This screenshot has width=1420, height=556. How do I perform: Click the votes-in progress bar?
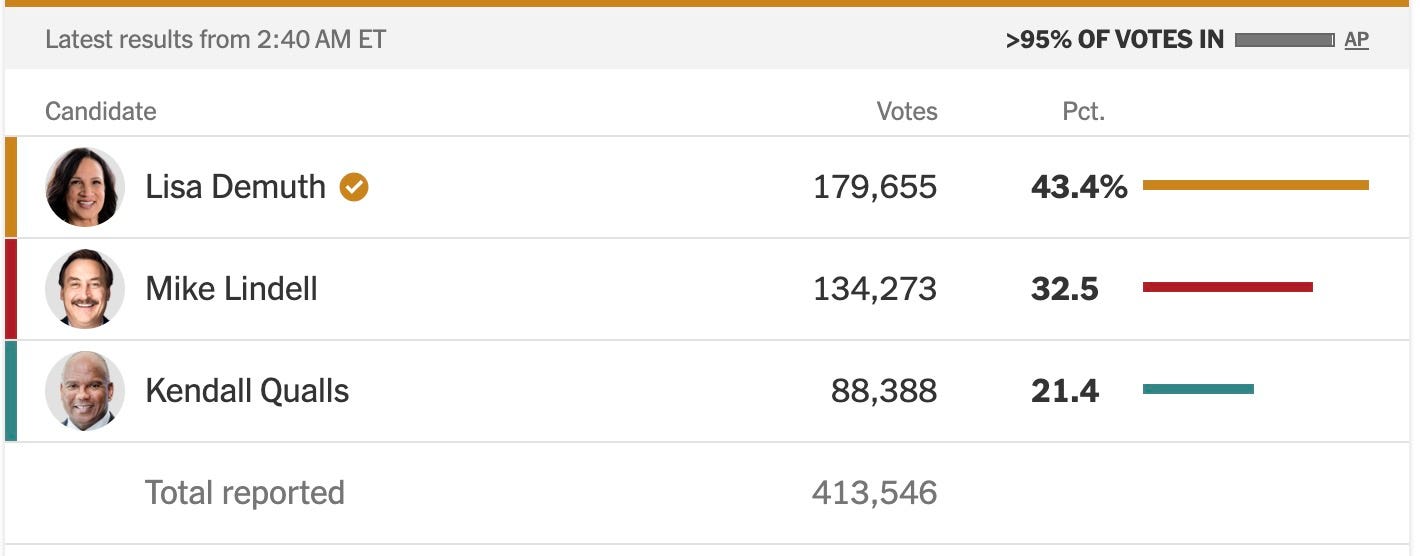point(1285,40)
